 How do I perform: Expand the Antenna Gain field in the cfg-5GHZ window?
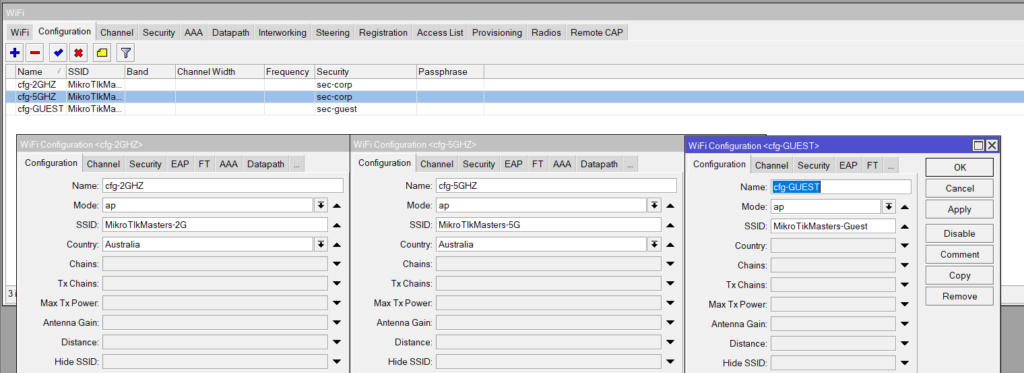pyautogui.click(x=671, y=323)
